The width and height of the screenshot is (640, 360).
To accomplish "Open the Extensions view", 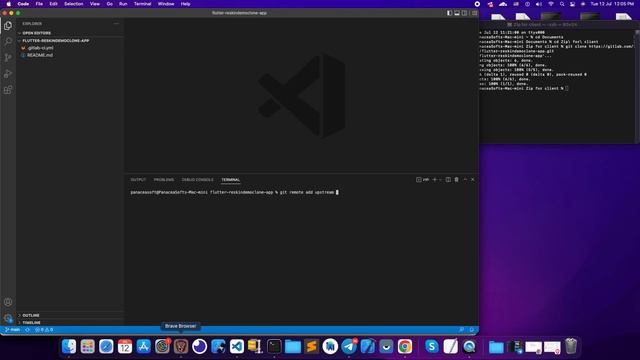I will click(8, 90).
